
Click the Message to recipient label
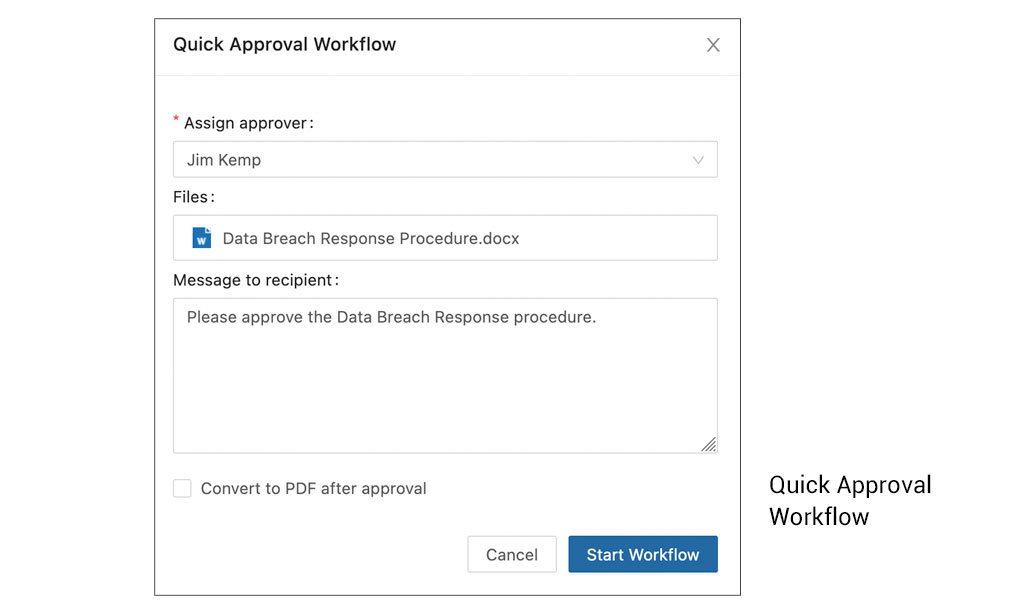(255, 280)
